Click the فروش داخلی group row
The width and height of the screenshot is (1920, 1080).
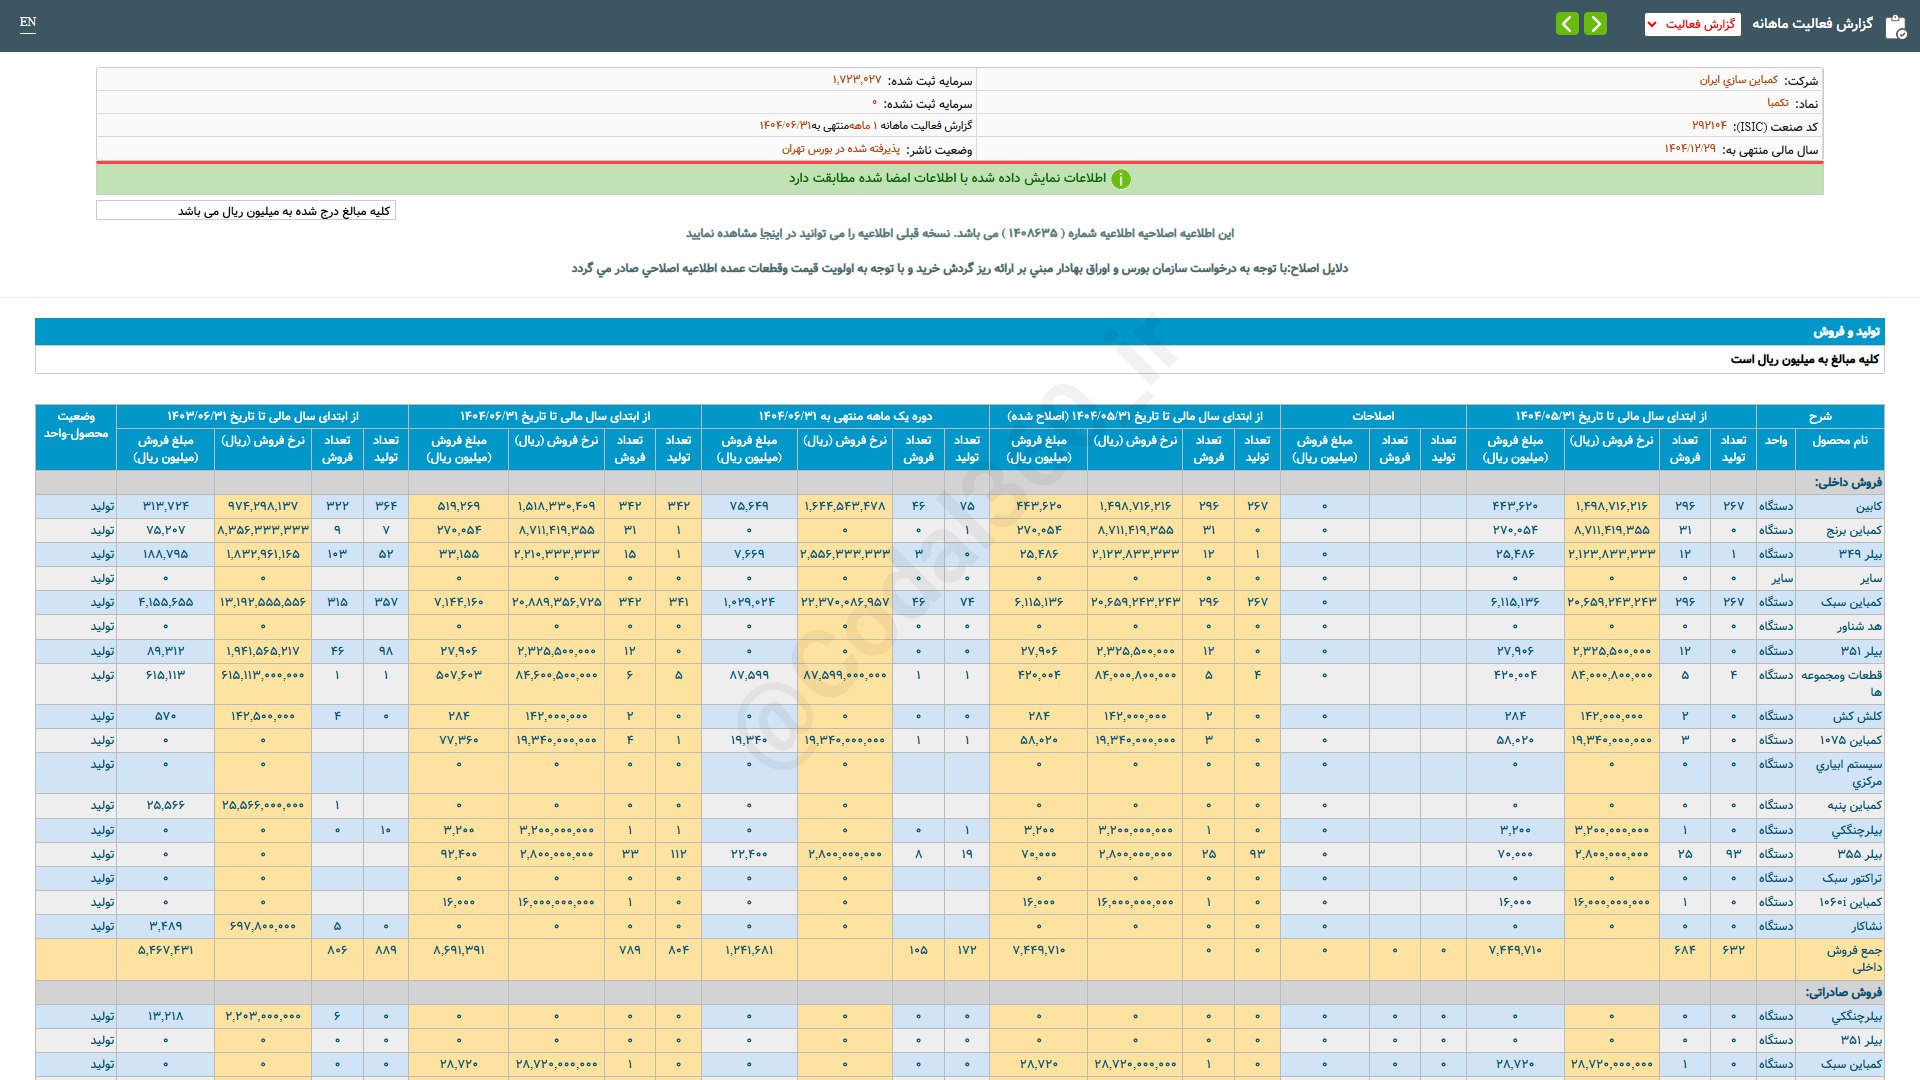(x=1847, y=482)
